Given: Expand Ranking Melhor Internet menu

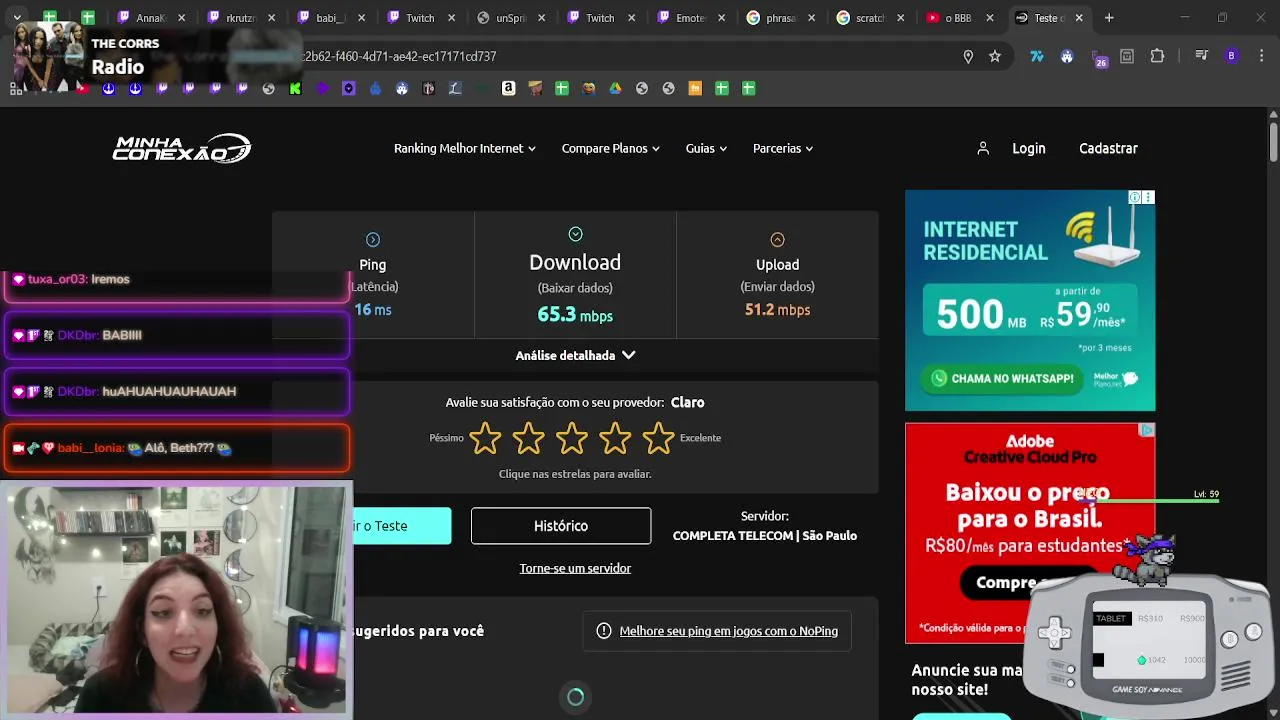Looking at the screenshot, I should click(x=465, y=148).
